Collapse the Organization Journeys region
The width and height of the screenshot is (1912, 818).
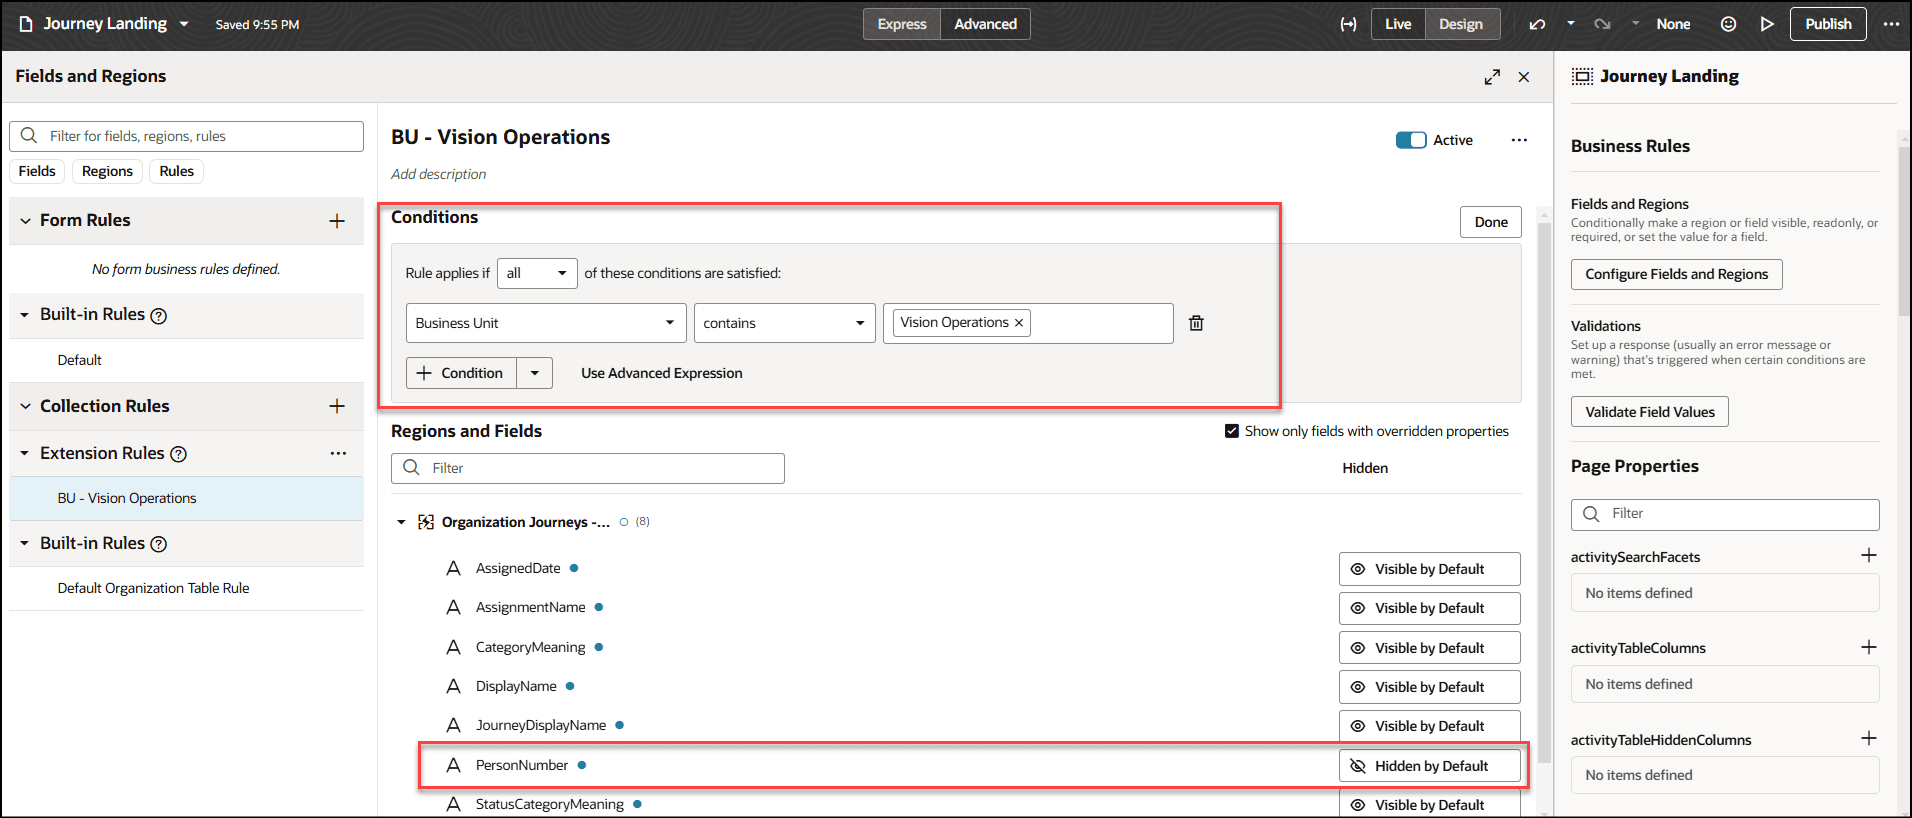401,522
